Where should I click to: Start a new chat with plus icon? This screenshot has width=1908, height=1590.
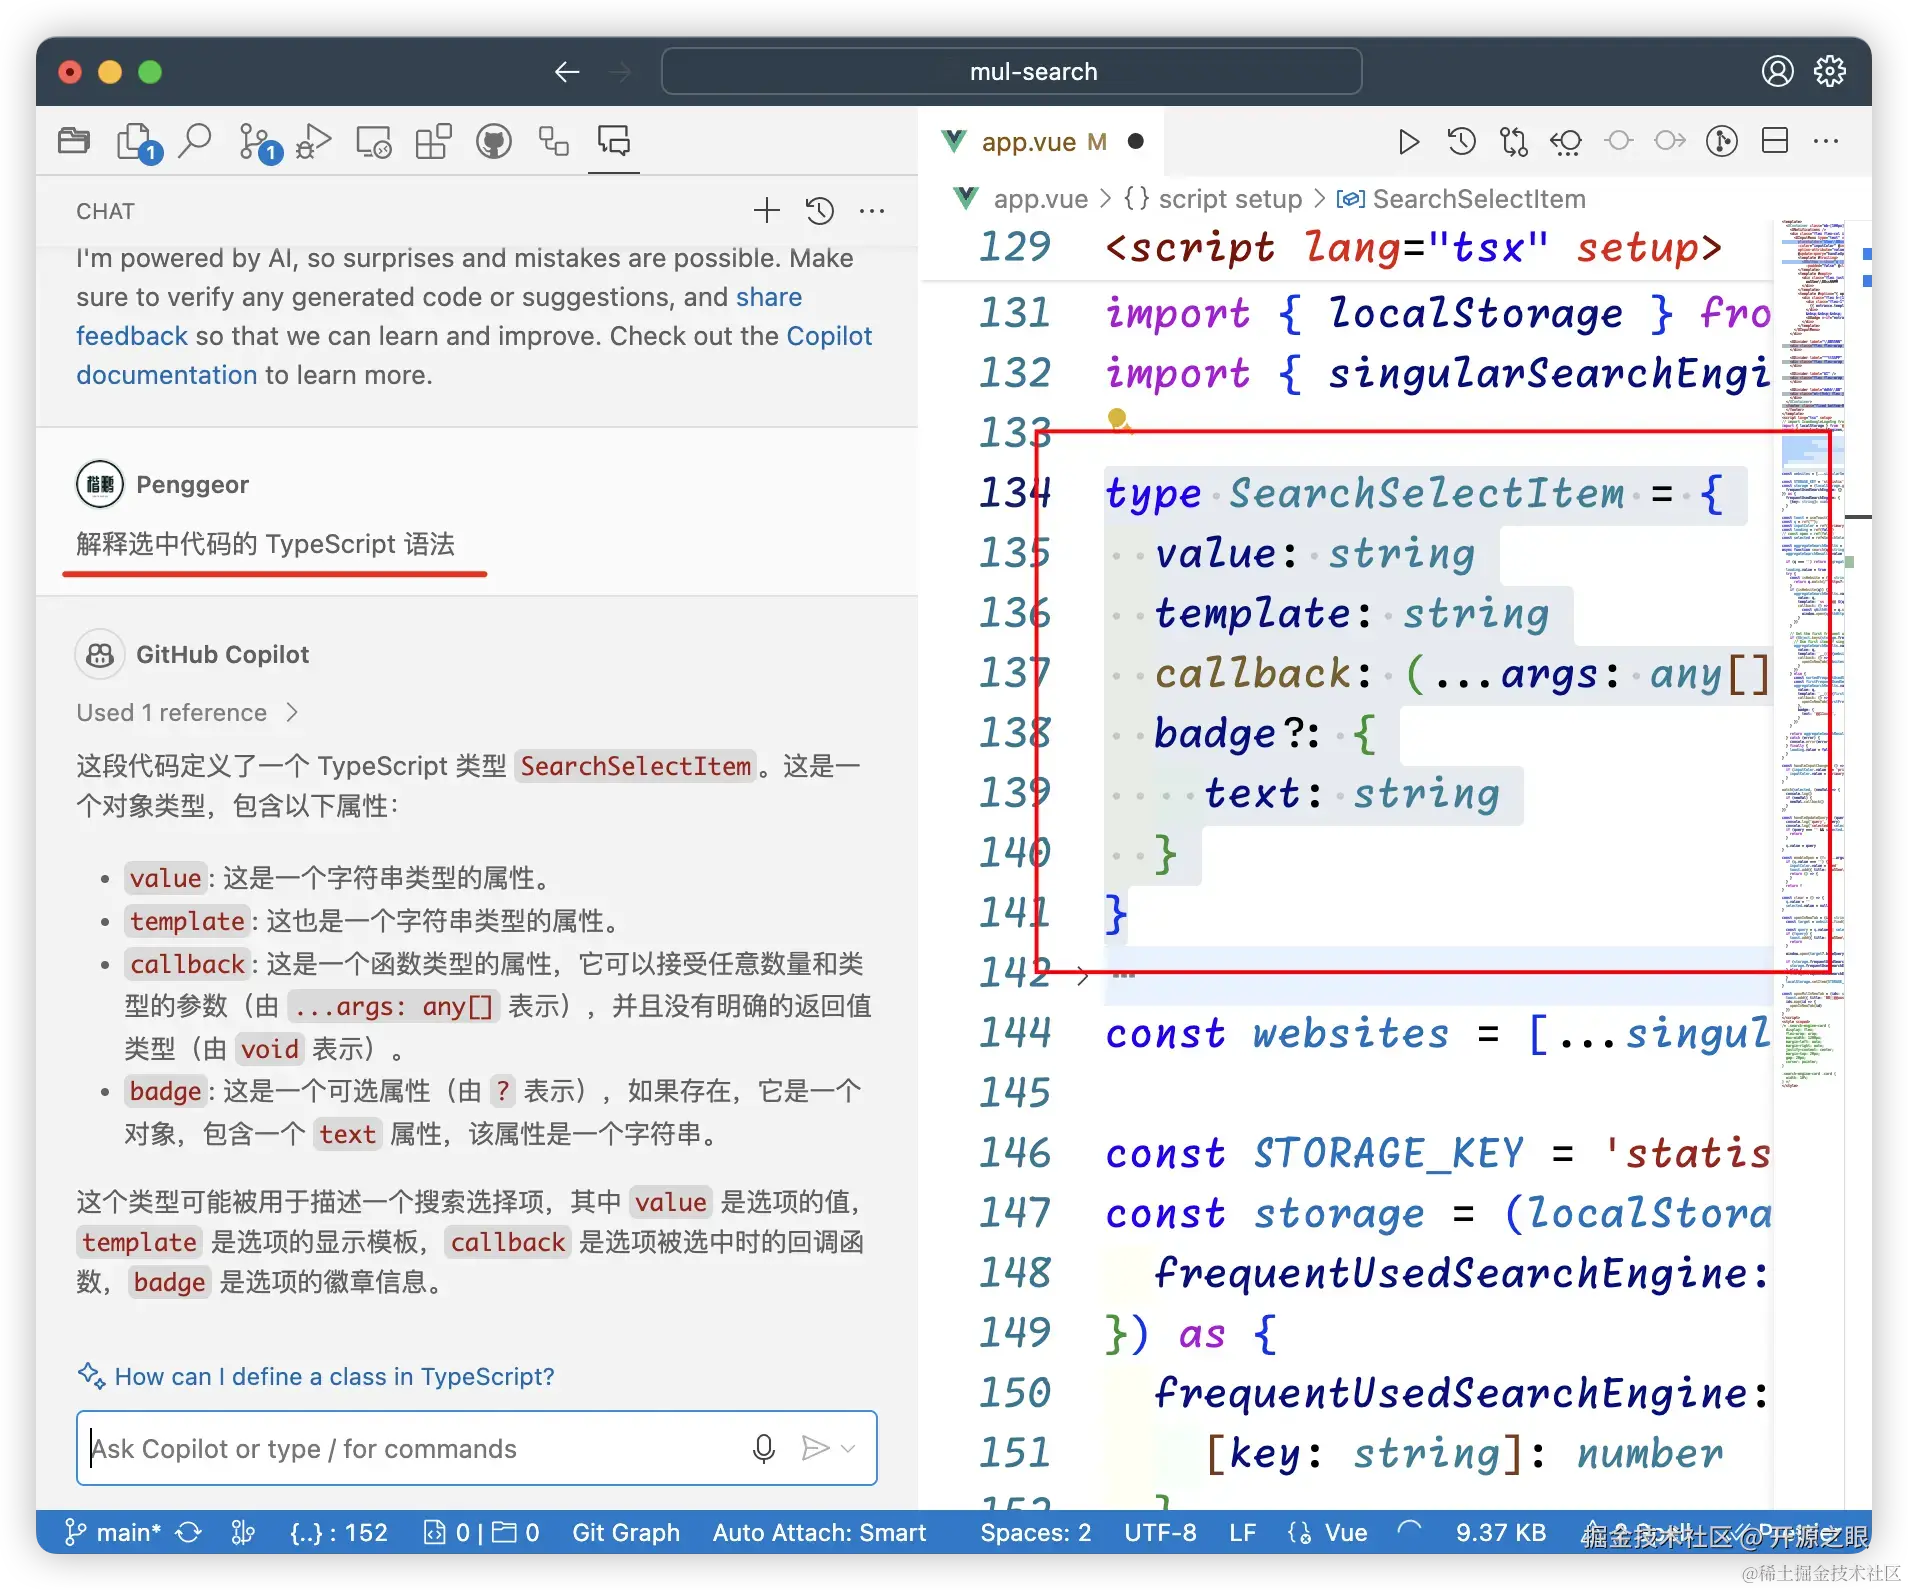(767, 211)
